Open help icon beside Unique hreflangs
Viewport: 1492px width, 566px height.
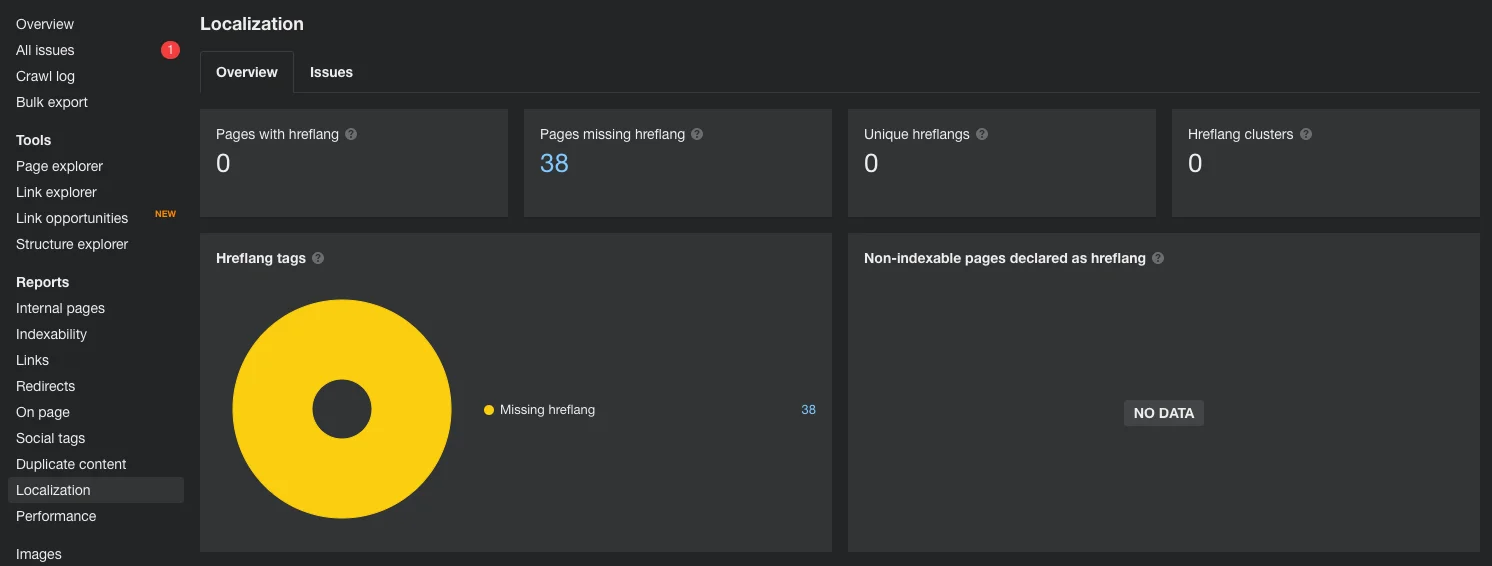tap(982, 134)
